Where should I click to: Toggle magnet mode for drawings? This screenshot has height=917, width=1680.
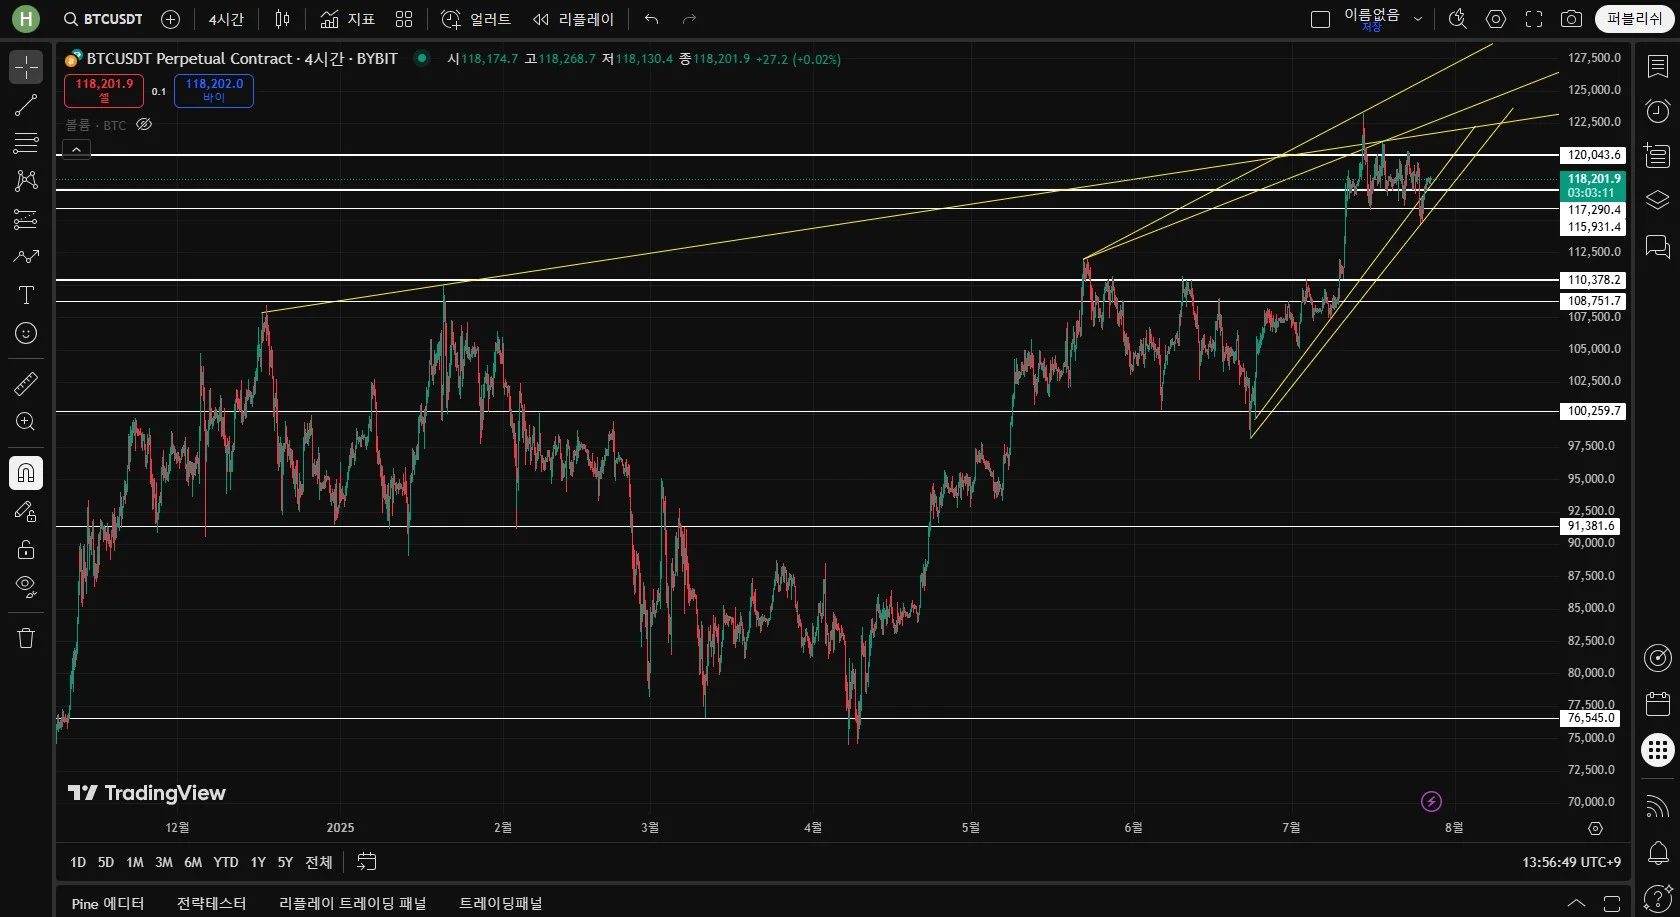click(x=26, y=472)
